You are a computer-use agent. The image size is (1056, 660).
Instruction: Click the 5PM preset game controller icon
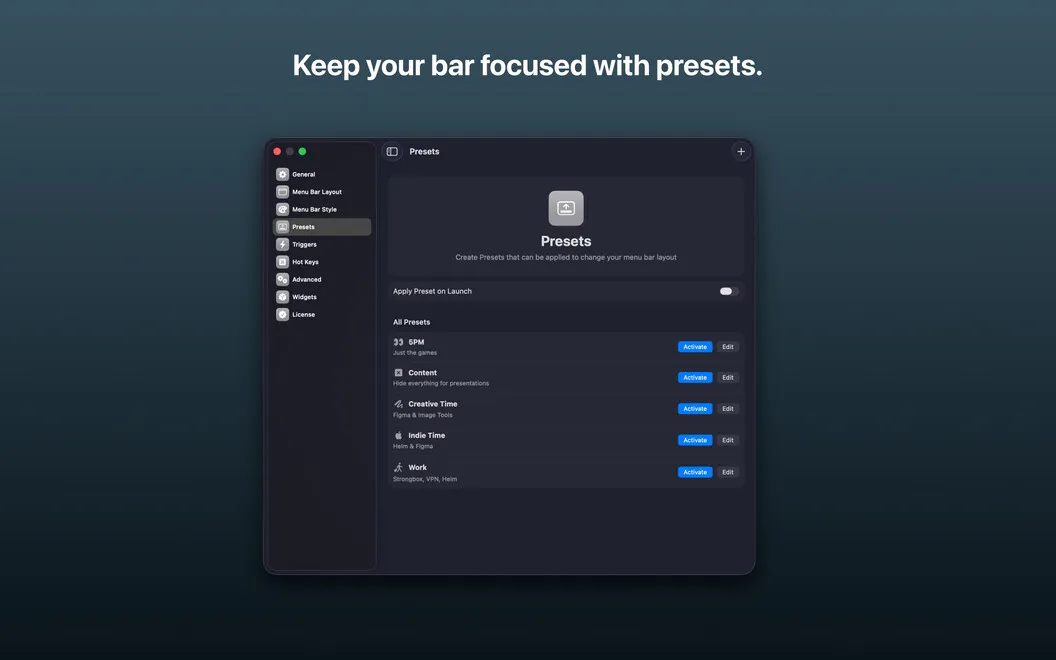tap(399, 342)
